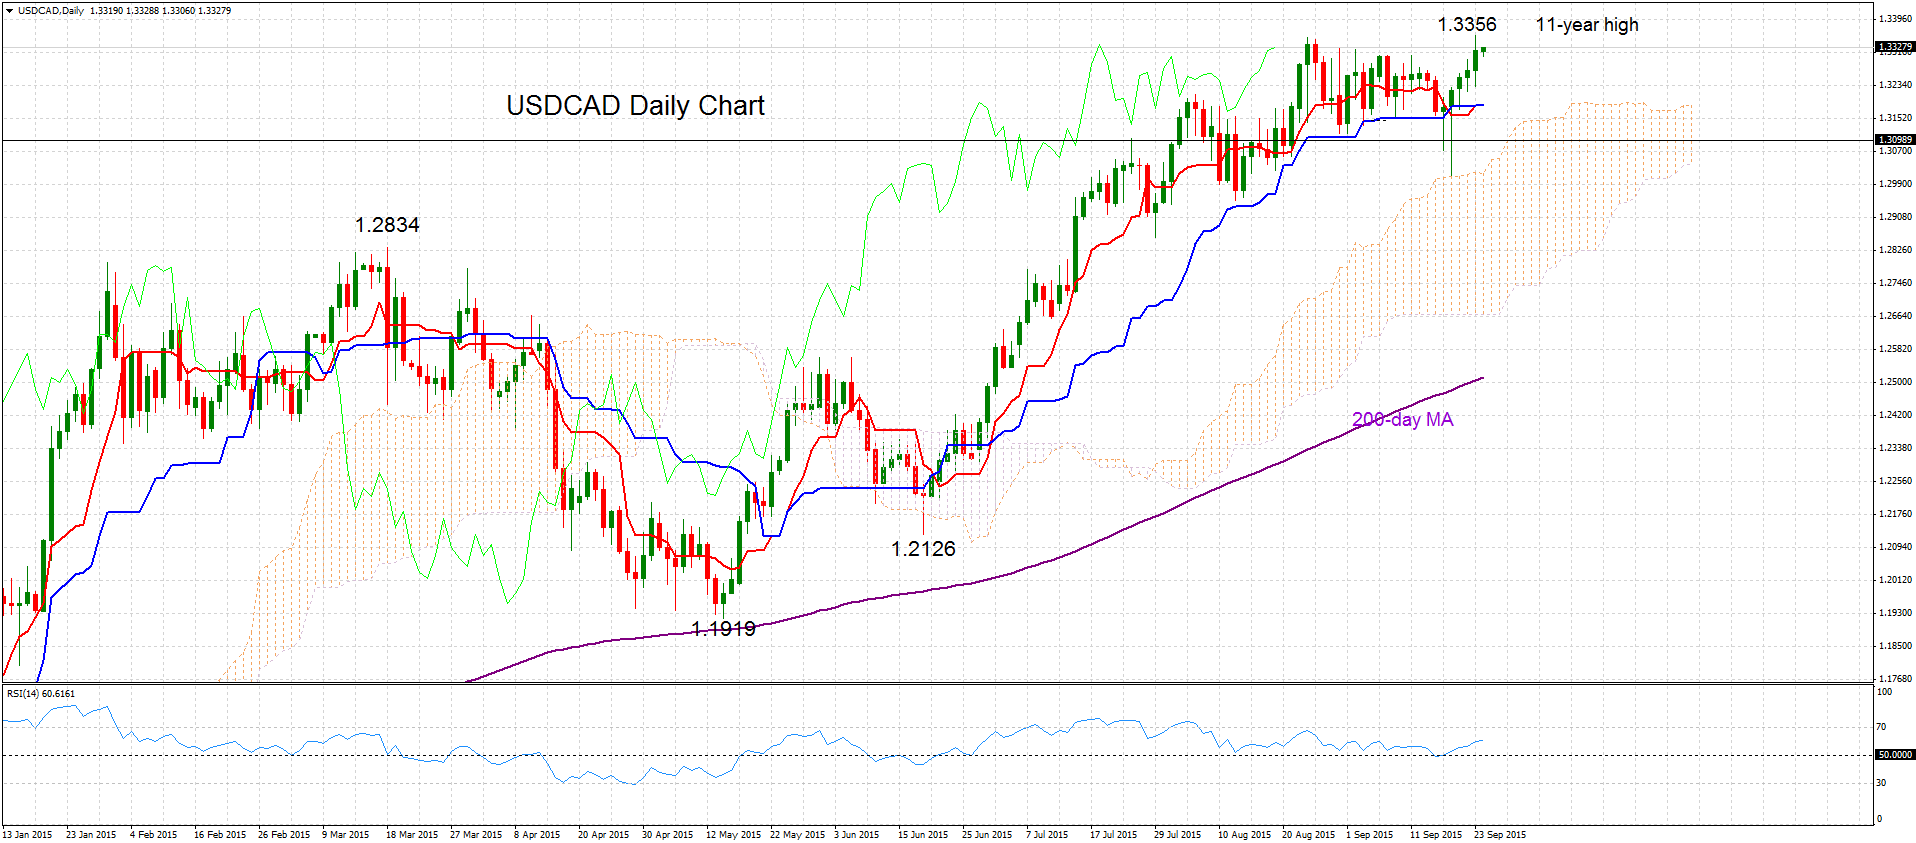Click the 'USDCAD Daily Chart' heading

pos(635,105)
